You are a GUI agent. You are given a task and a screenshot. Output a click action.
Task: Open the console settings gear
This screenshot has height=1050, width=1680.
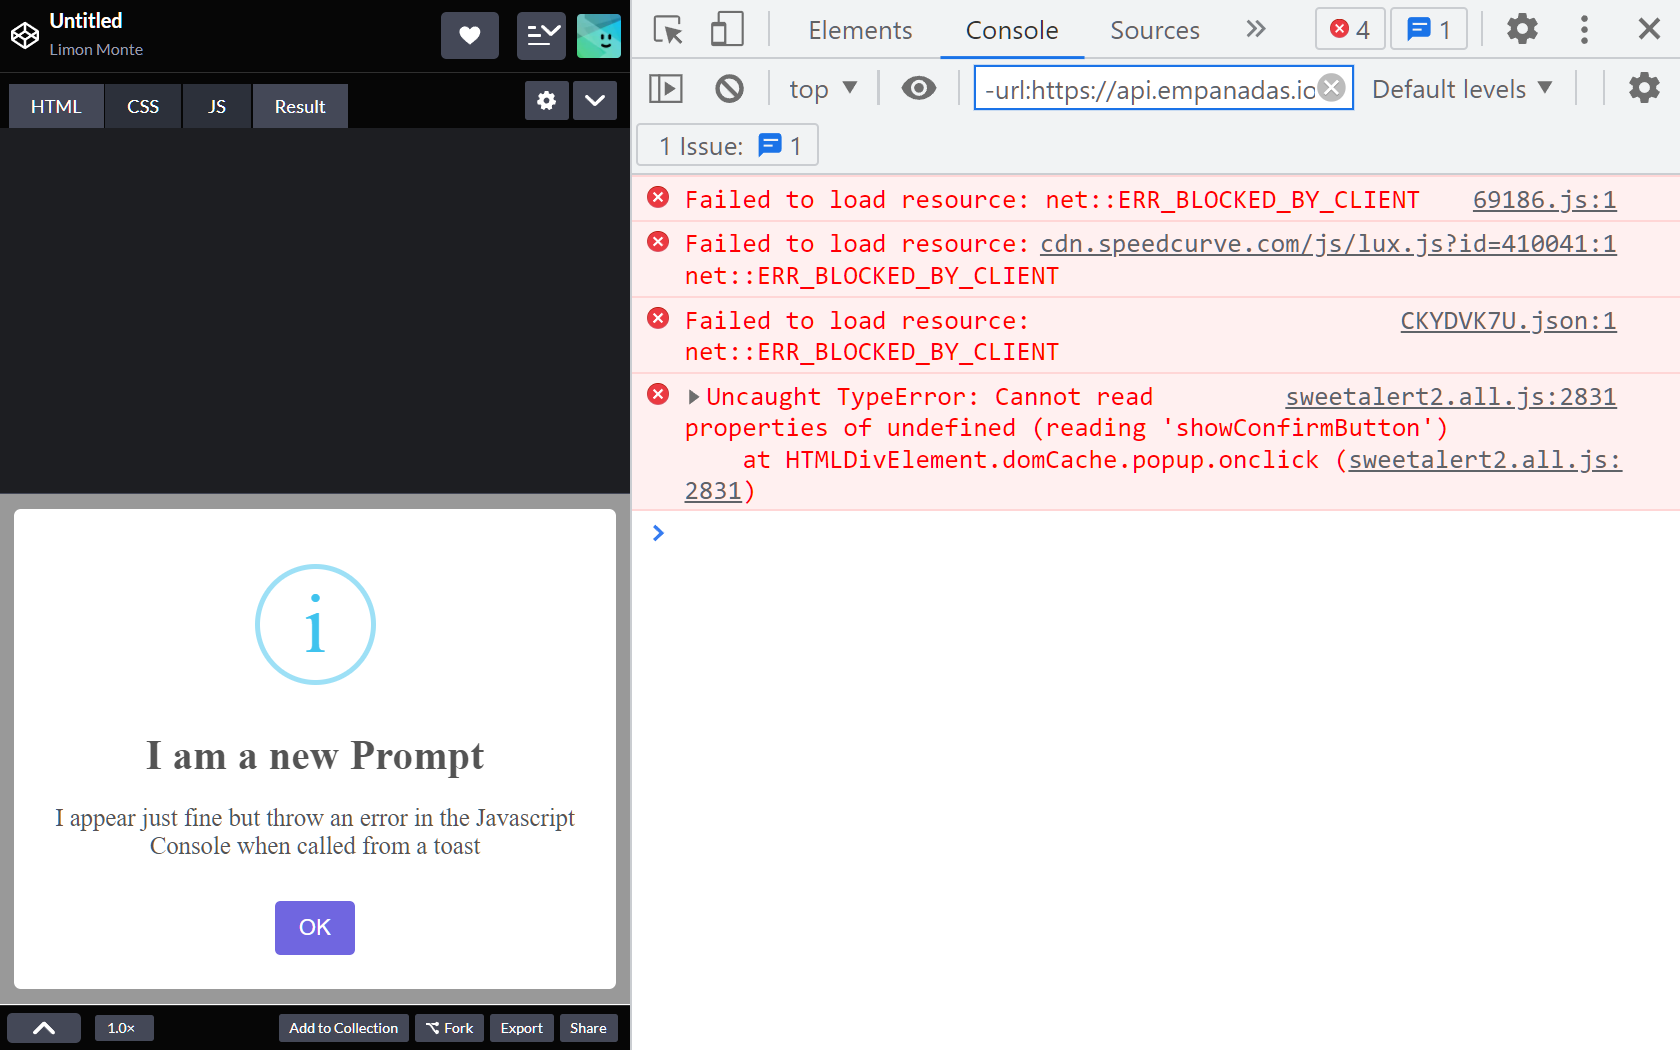[1644, 88]
